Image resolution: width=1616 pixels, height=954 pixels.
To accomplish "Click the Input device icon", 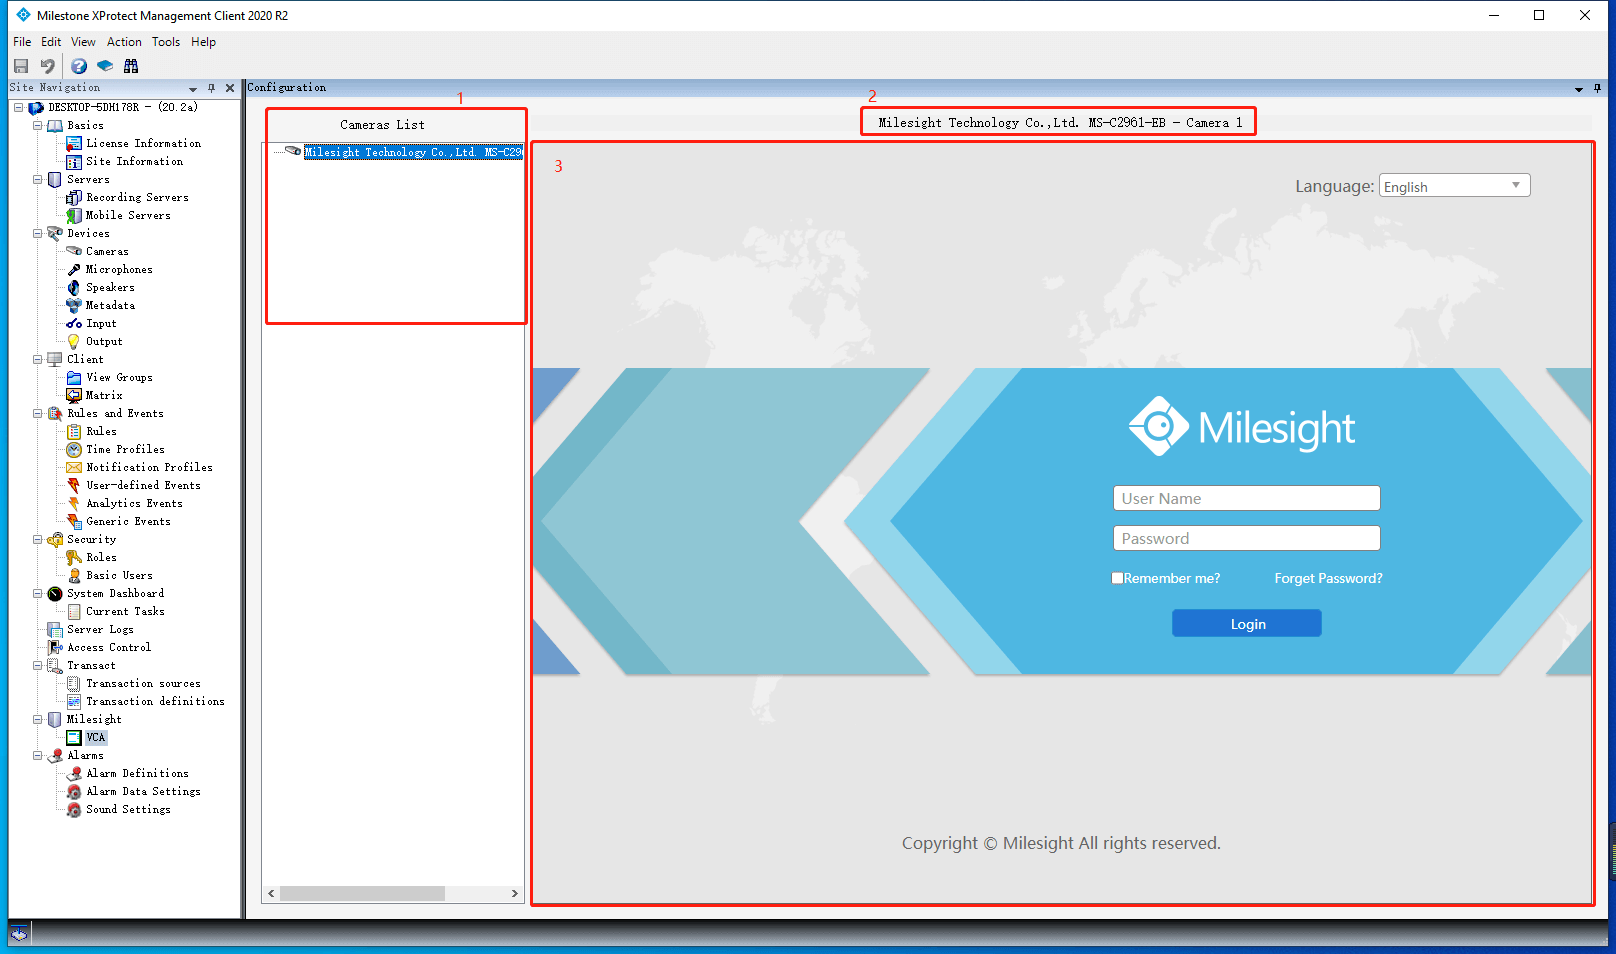I will [x=74, y=324].
